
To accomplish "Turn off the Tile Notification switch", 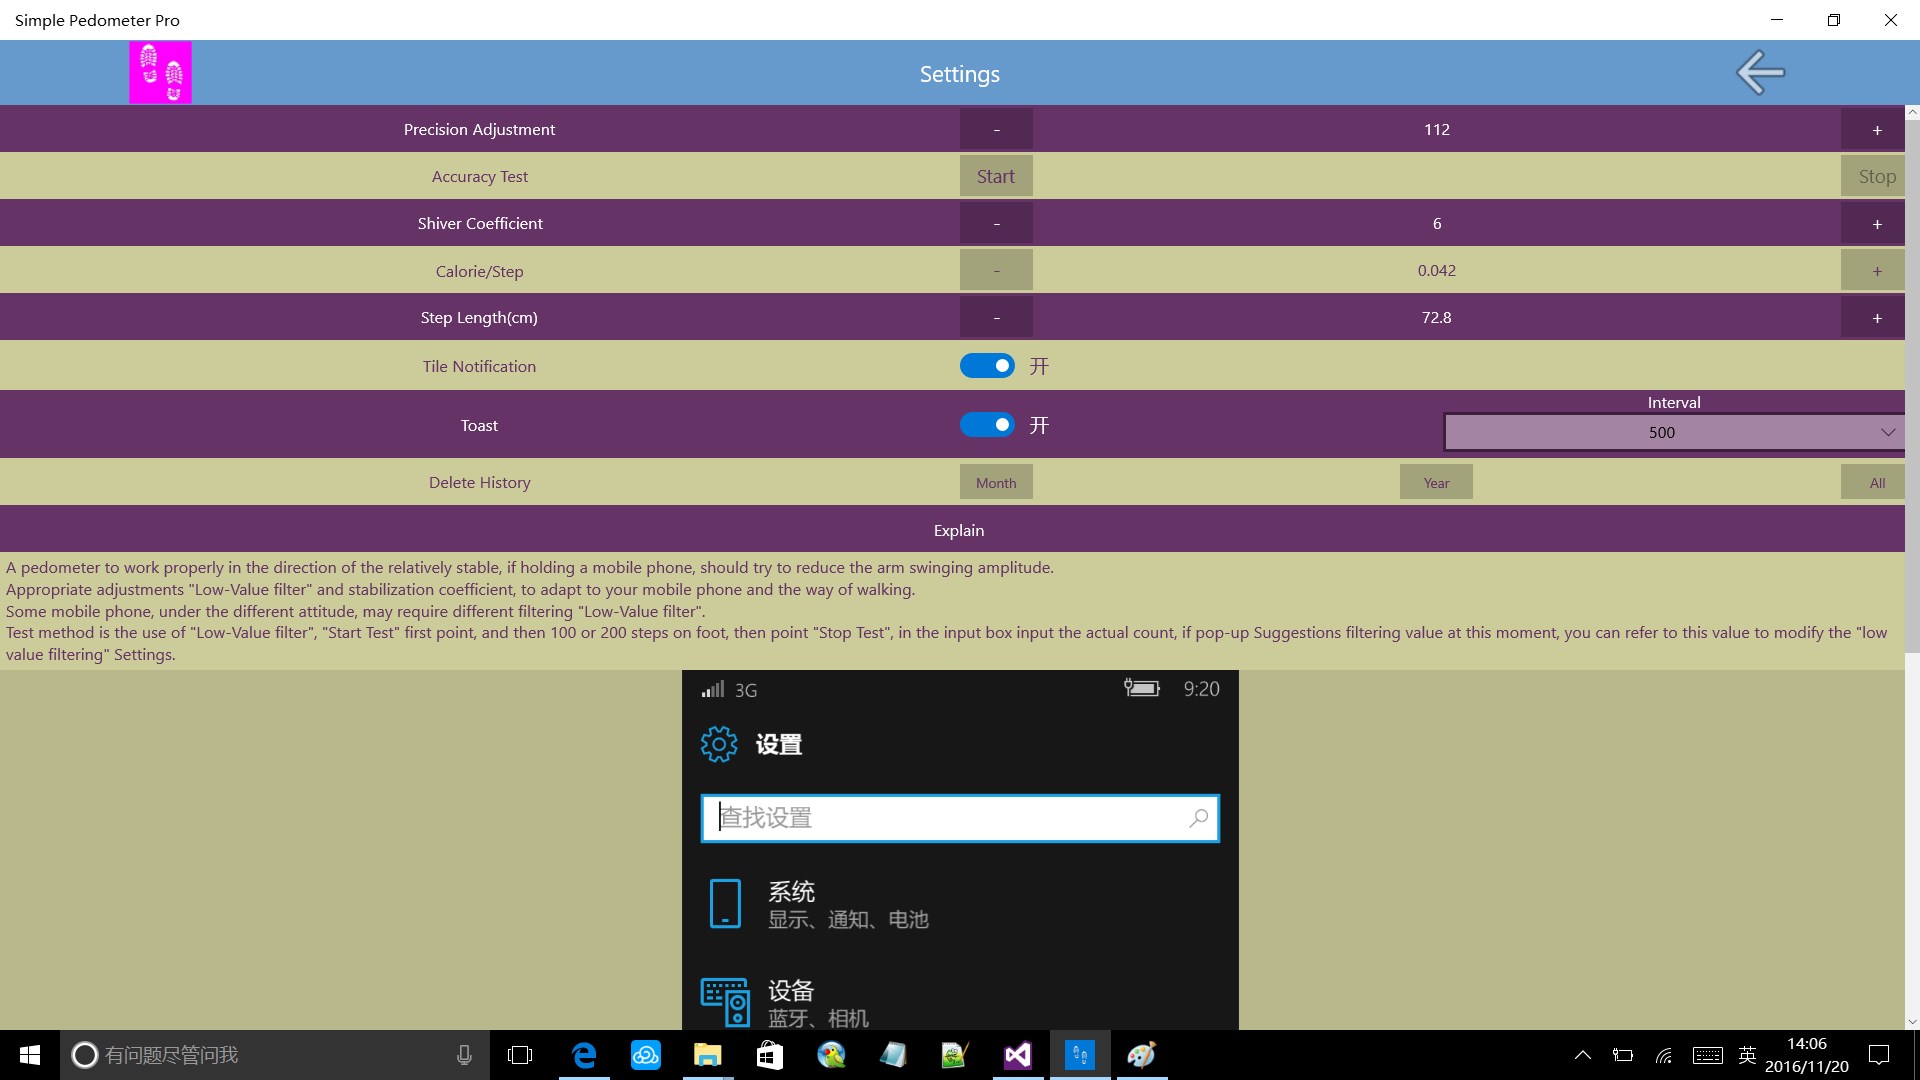I will click(x=987, y=366).
